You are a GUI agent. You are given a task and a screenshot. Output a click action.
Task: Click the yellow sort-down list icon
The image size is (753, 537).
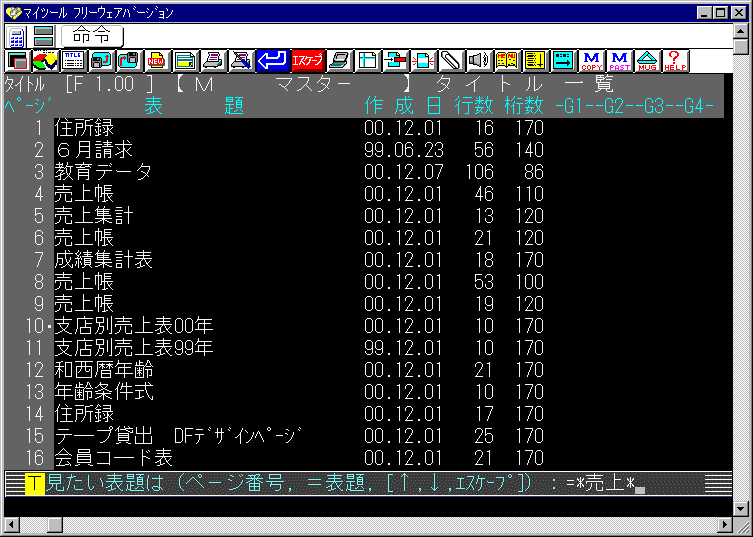[535, 61]
